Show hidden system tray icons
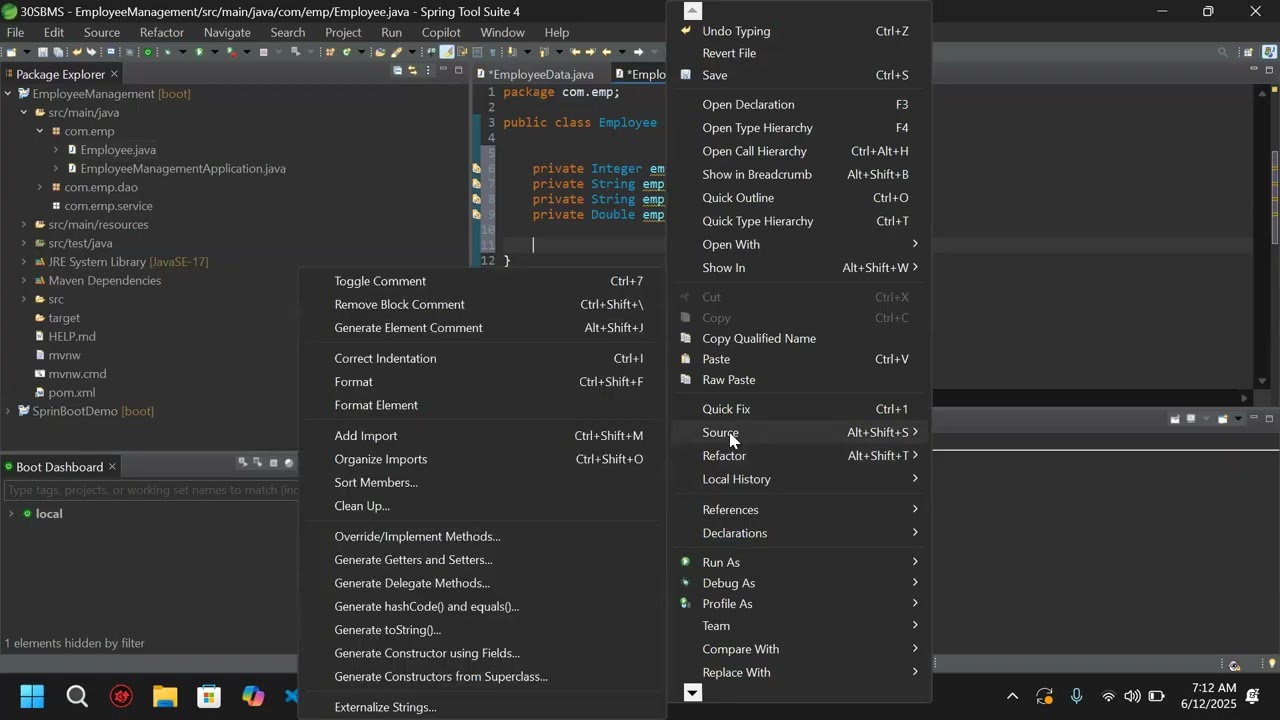This screenshot has height=720, width=1280. (1012, 697)
